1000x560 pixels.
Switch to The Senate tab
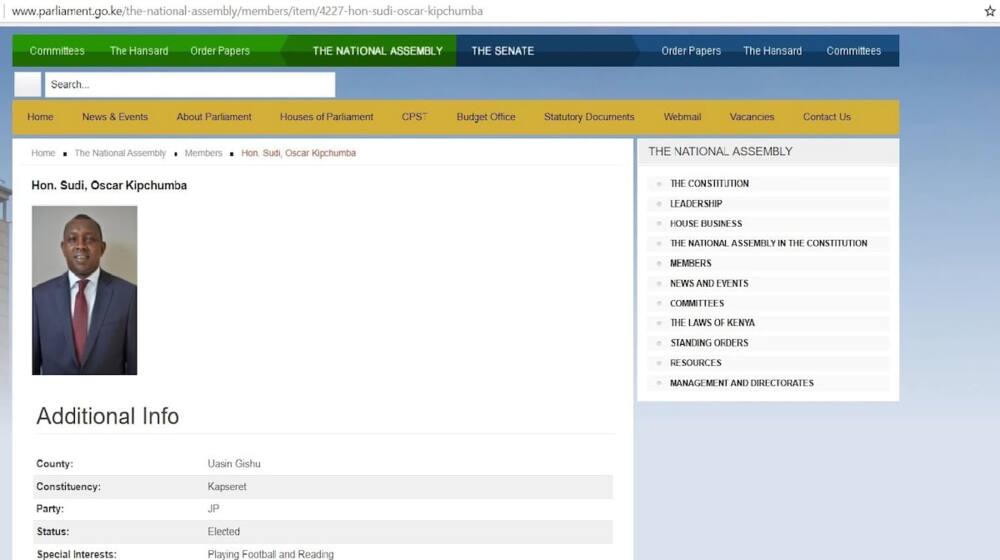503,51
